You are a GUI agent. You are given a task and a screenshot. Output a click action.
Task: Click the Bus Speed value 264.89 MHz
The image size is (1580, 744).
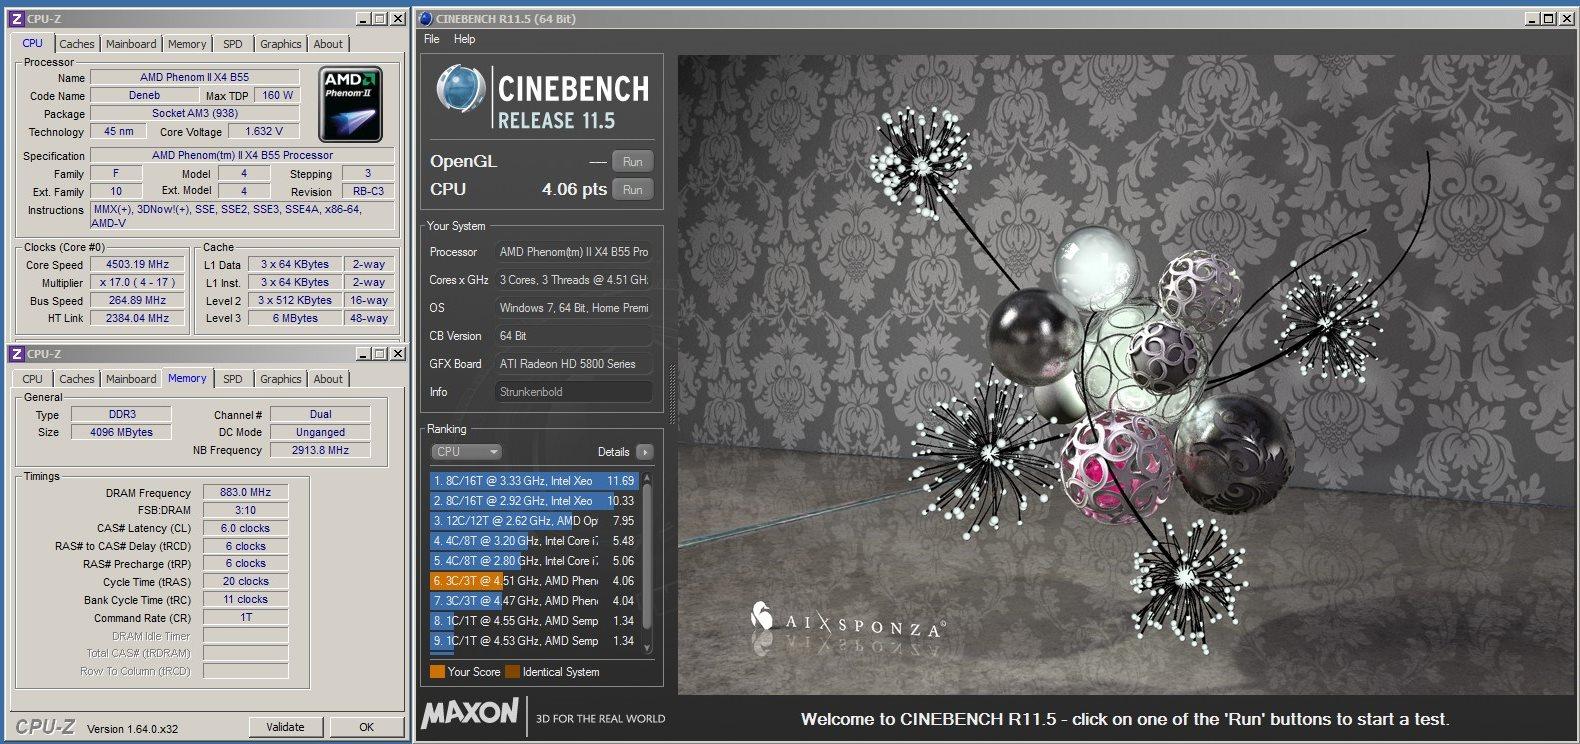pyautogui.click(x=138, y=301)
